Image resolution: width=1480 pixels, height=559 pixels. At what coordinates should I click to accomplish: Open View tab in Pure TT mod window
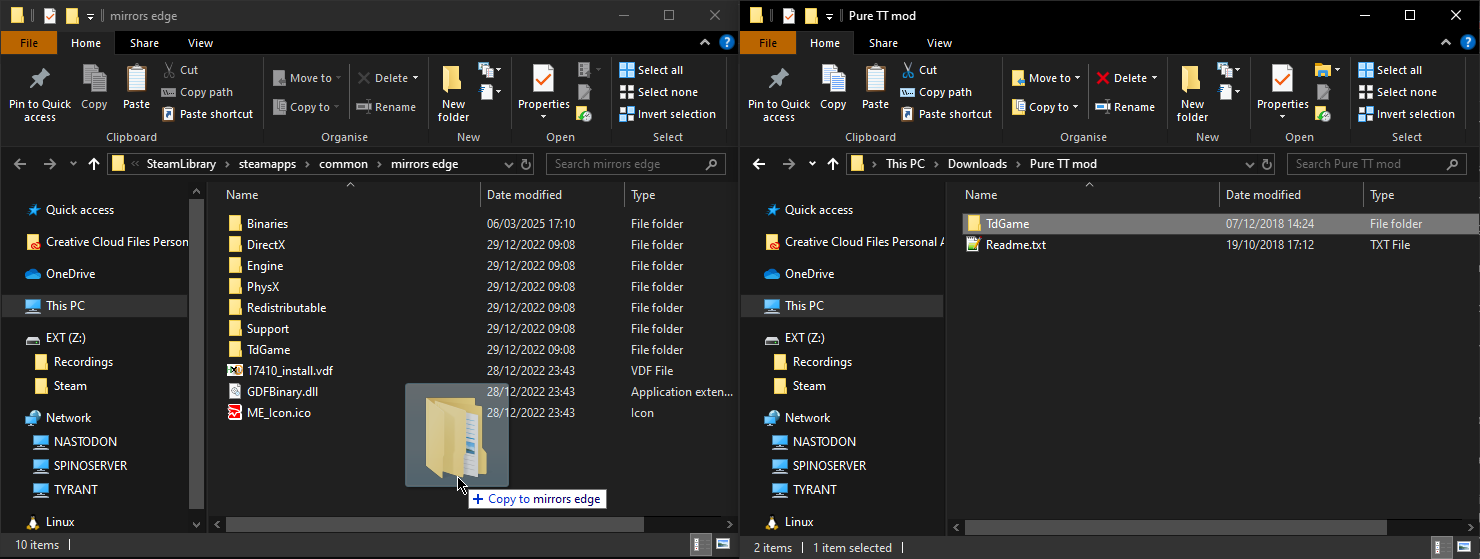point(939,43)
